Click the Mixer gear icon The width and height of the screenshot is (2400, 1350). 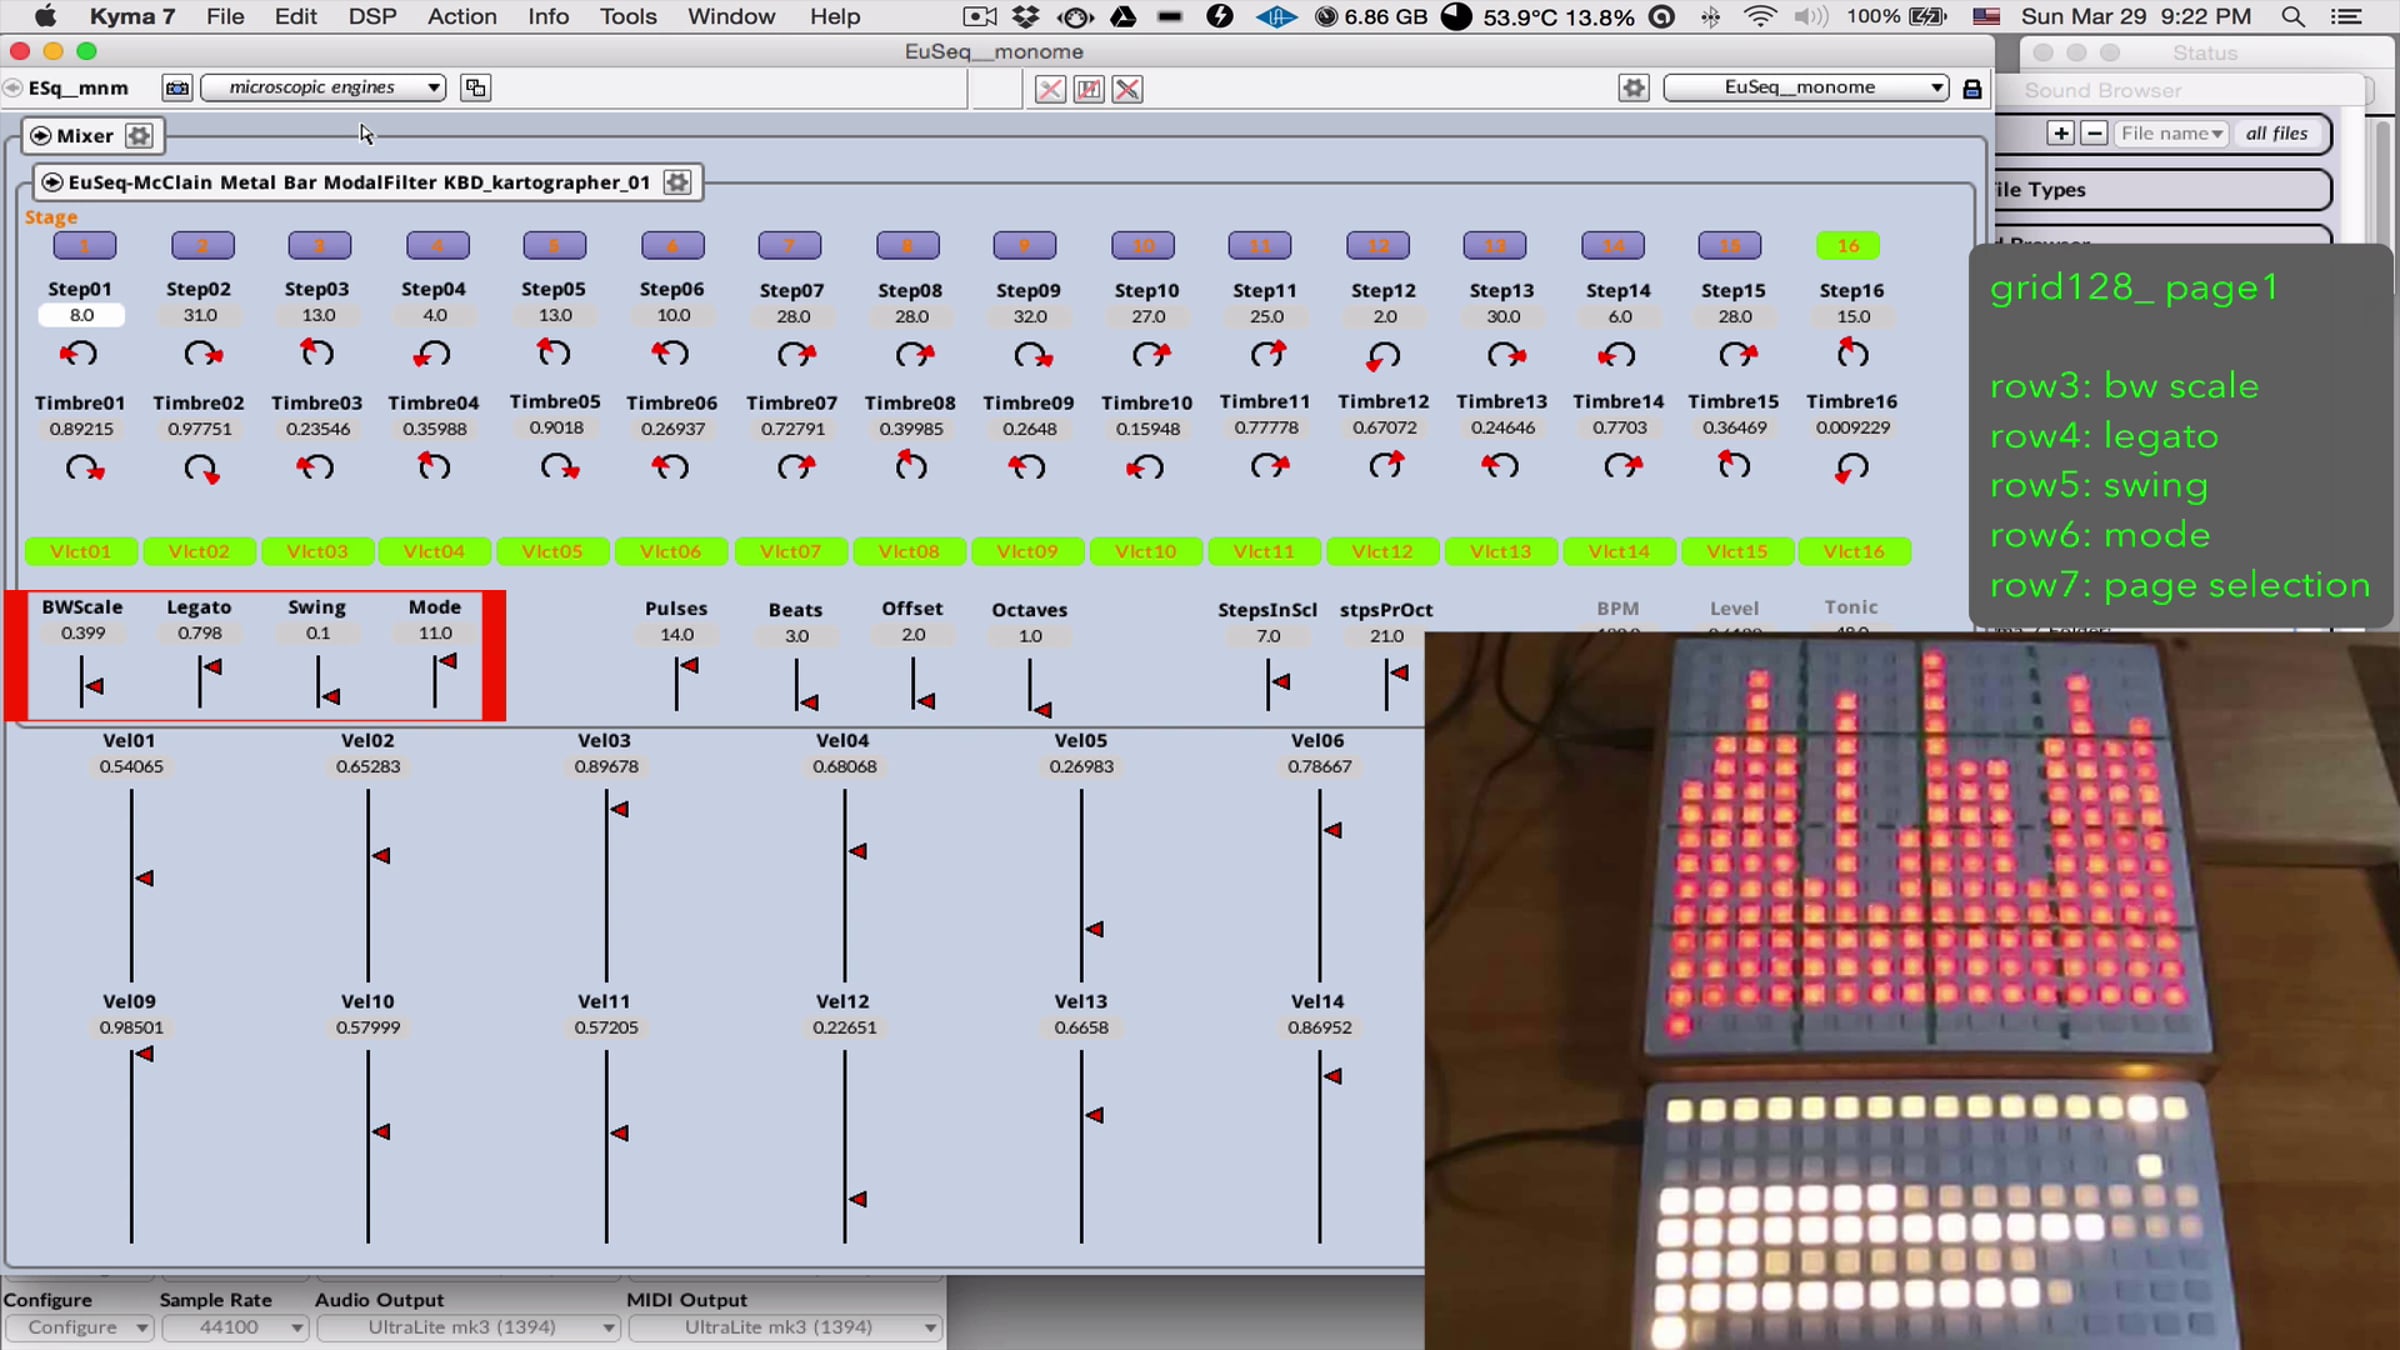click(139, 135)
